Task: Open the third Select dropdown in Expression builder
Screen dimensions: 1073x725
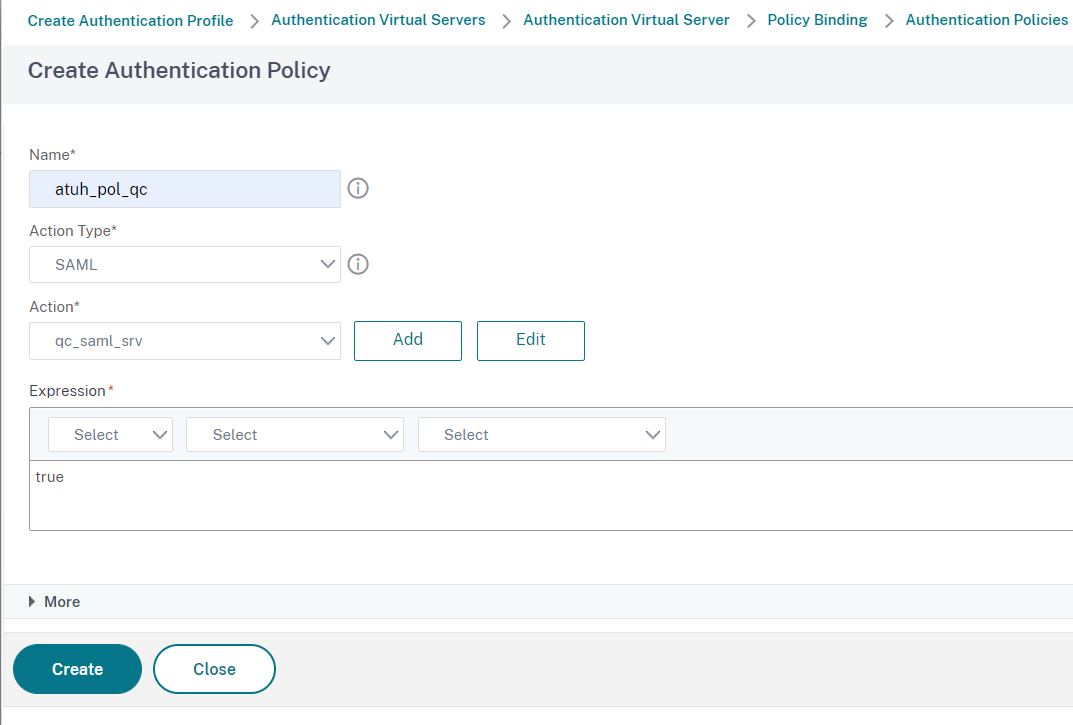Action: (541, 434)
